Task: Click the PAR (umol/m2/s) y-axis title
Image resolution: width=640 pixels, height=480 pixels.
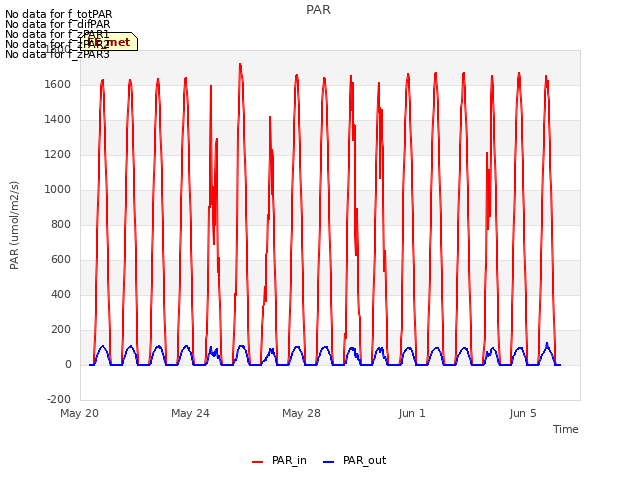Action: coord(14,225)
